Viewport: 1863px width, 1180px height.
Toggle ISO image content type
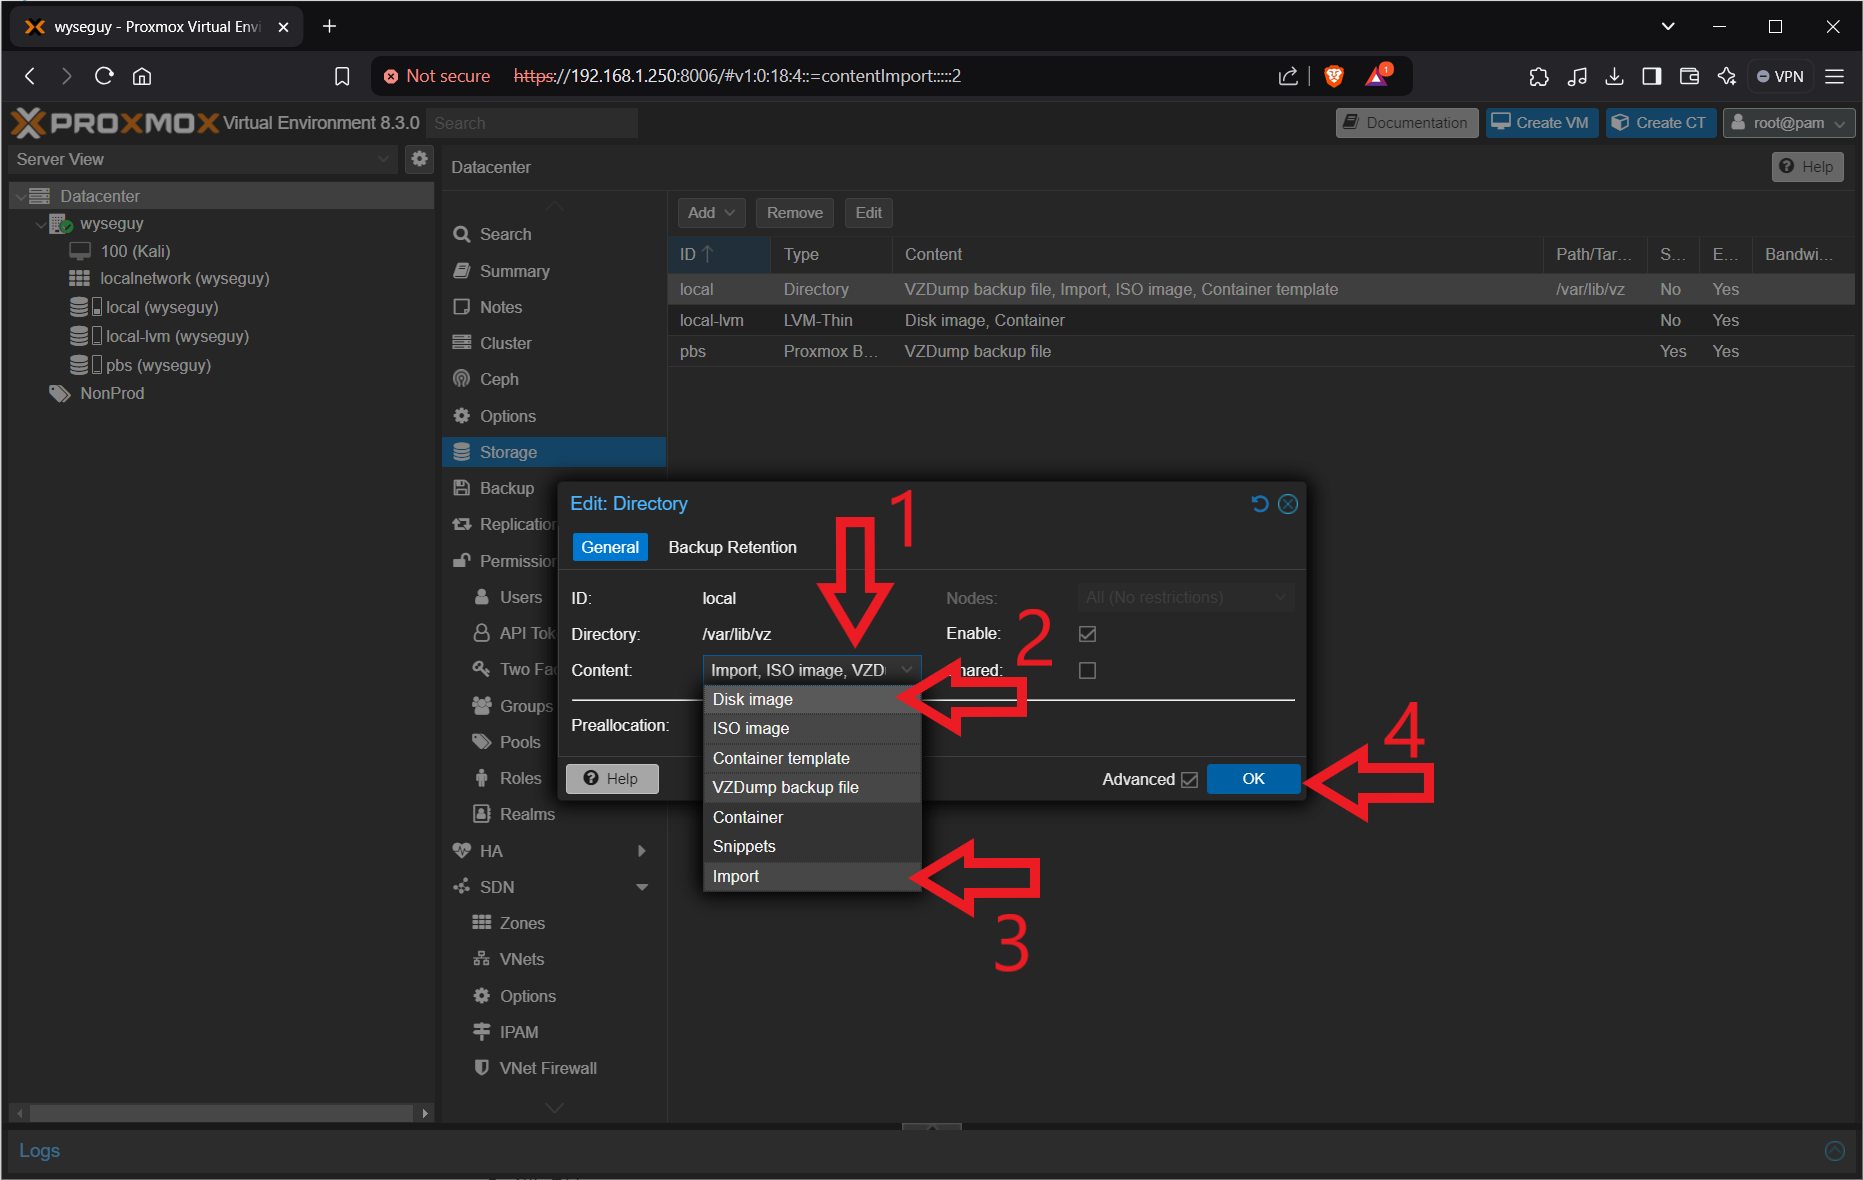pyautogui.click(x=811, y=728)
